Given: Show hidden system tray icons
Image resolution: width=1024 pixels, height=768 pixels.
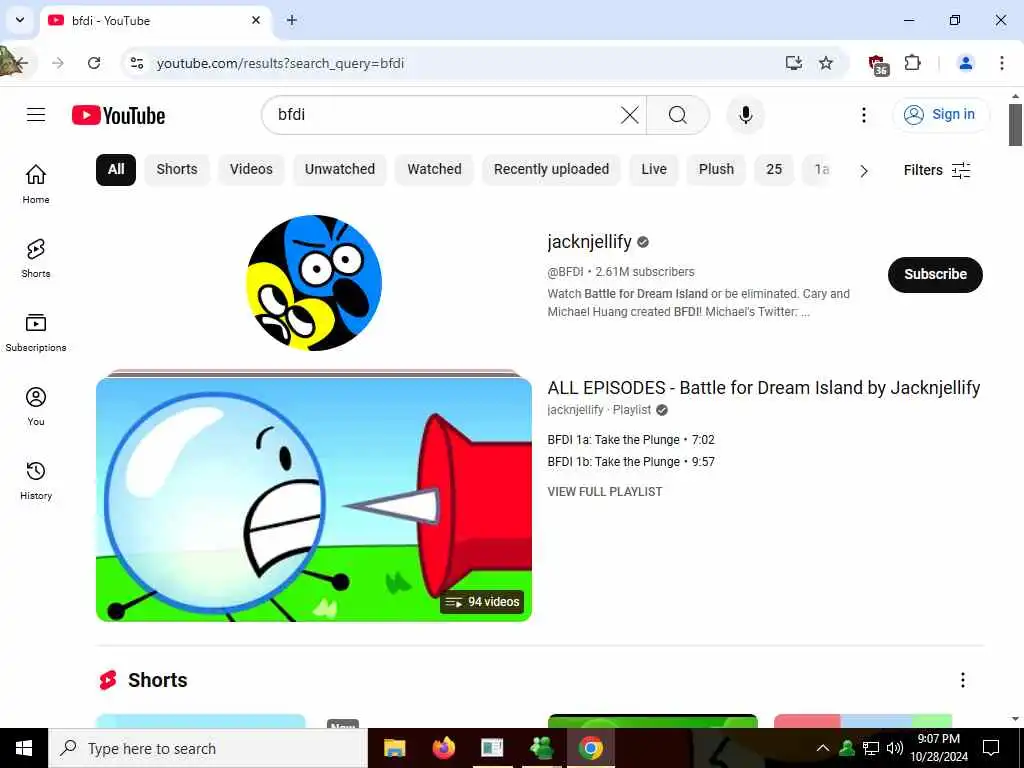Looking at the screenshot, I should 823,748.
